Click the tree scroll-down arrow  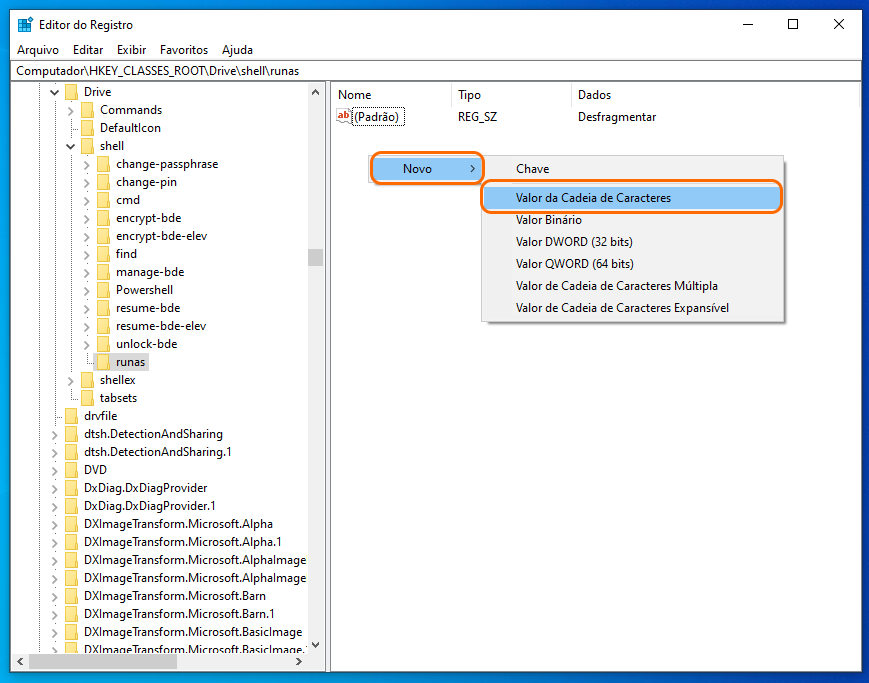point(315,645)
